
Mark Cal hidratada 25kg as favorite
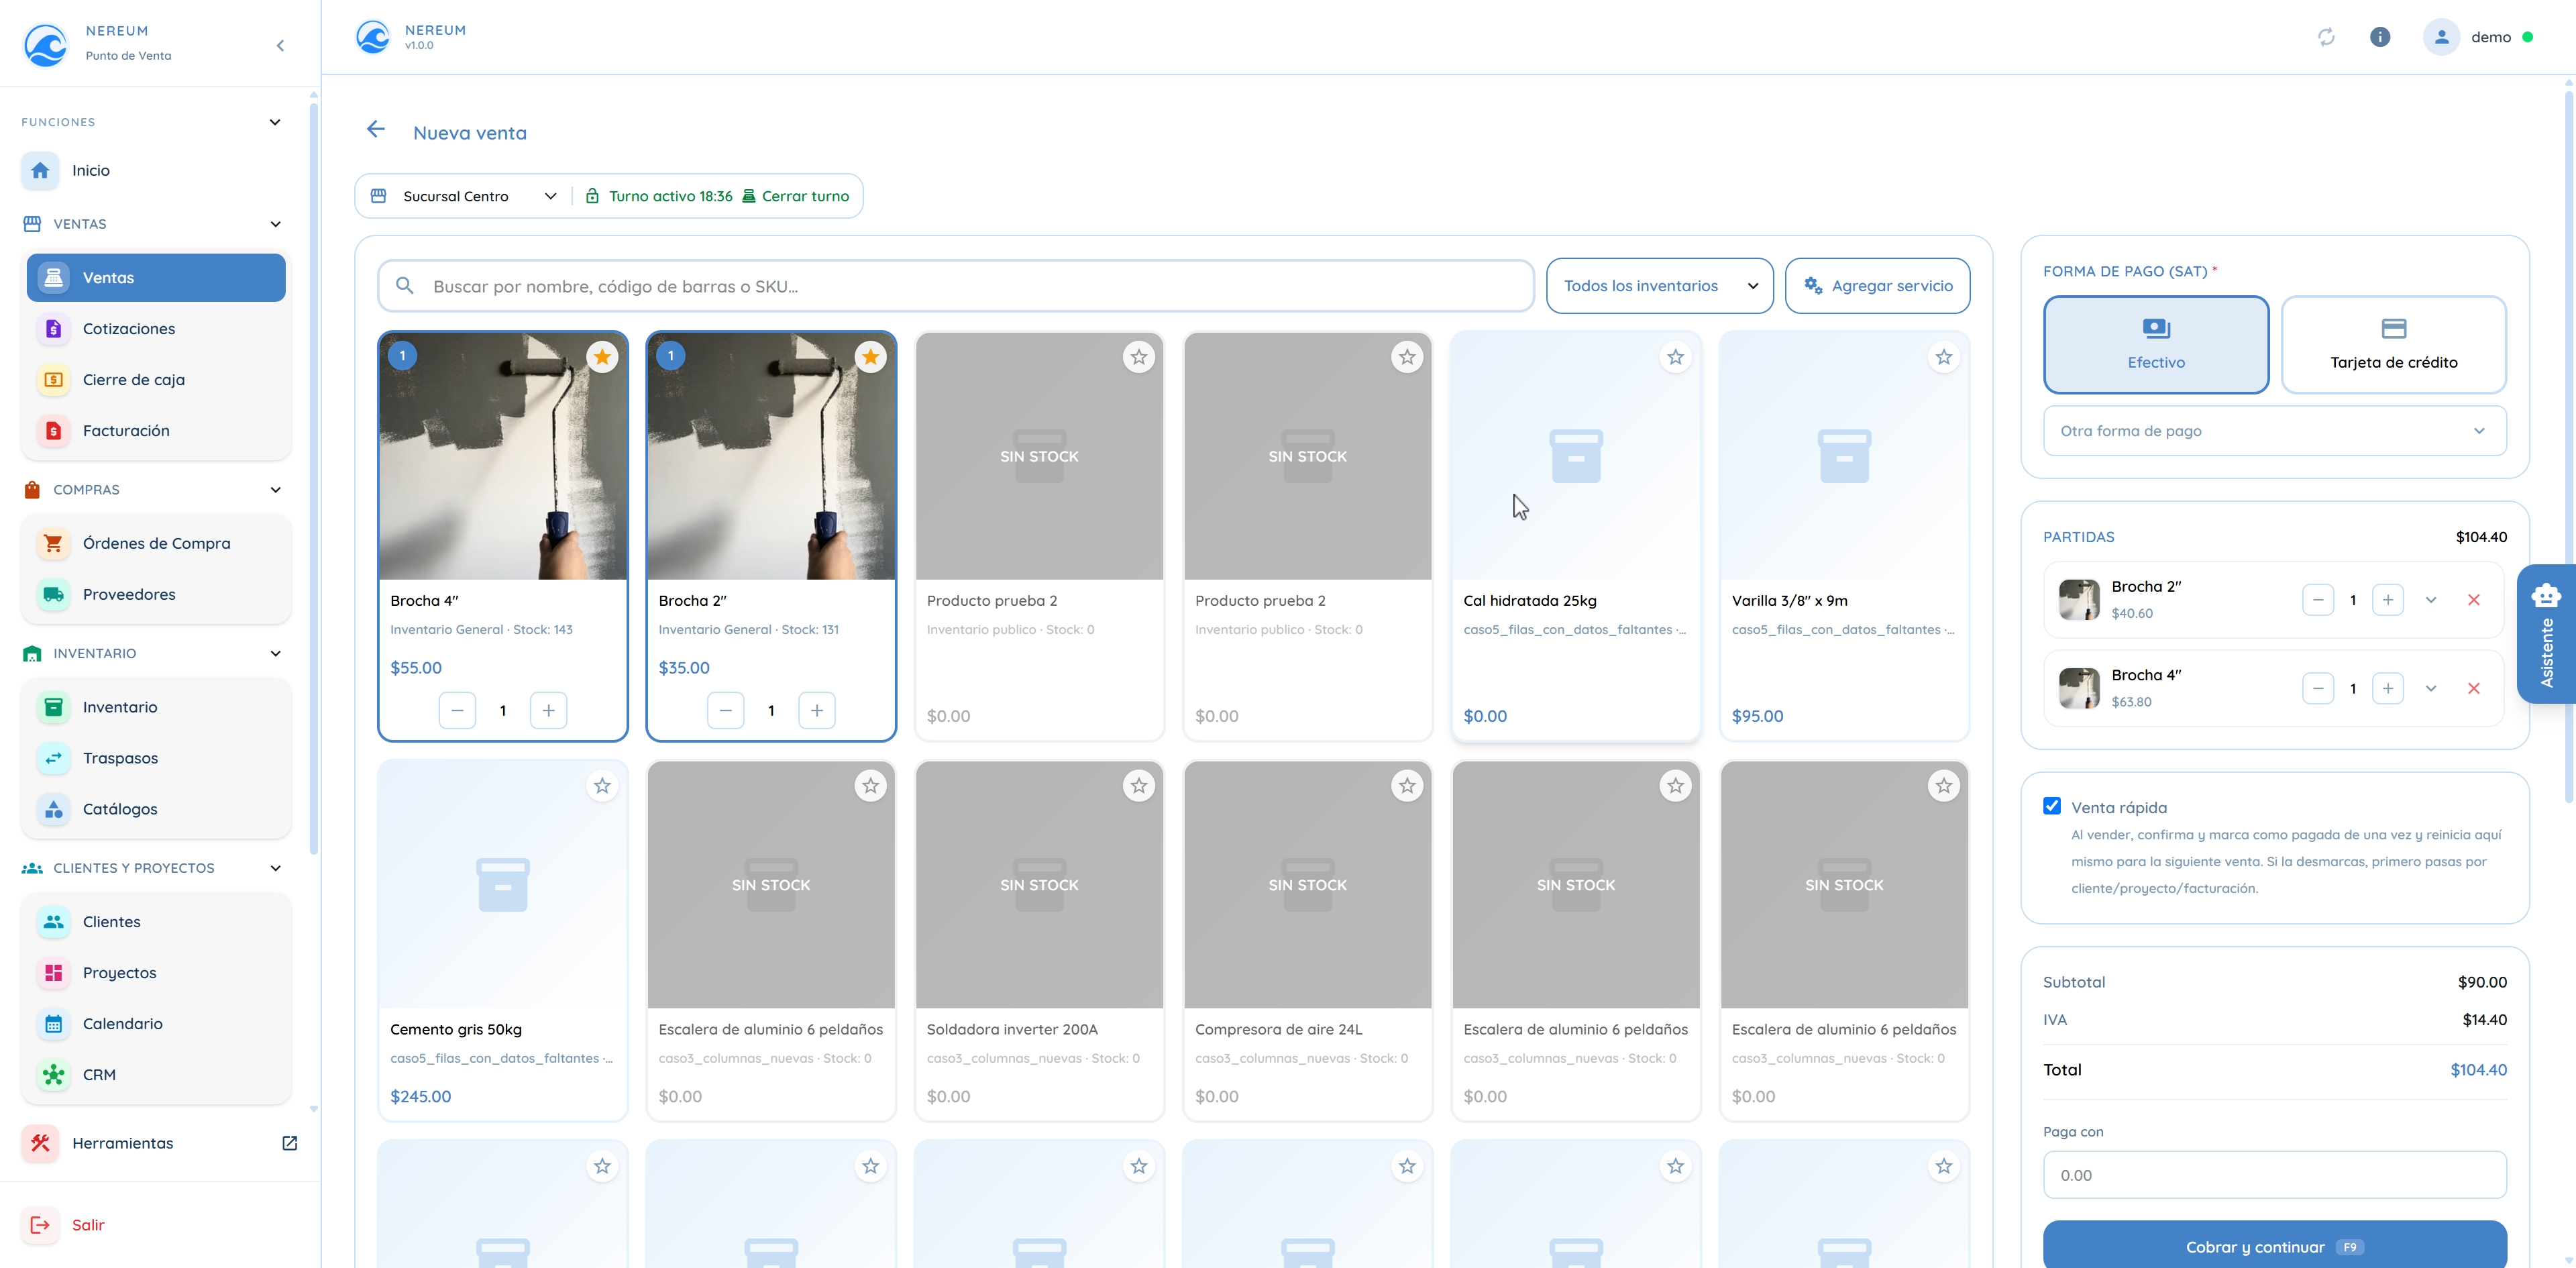(1676, 357)
